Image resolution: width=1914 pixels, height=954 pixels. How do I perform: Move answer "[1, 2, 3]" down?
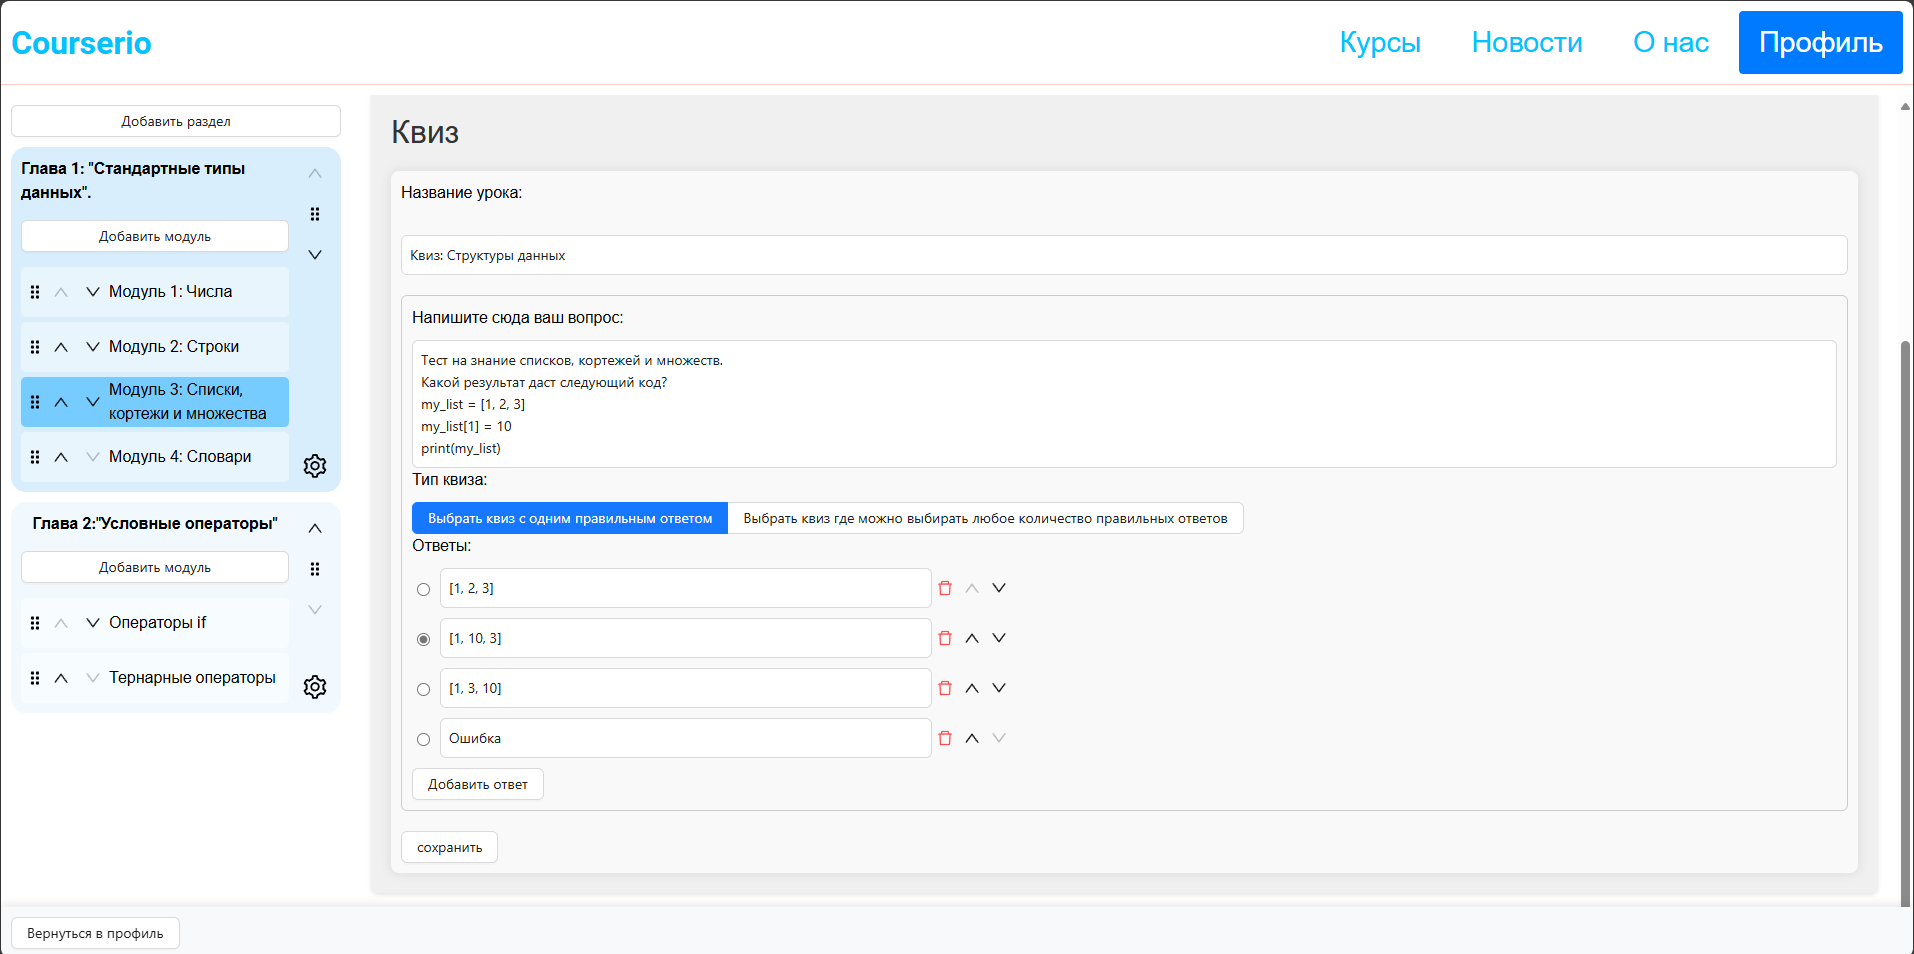pos(999,588)
